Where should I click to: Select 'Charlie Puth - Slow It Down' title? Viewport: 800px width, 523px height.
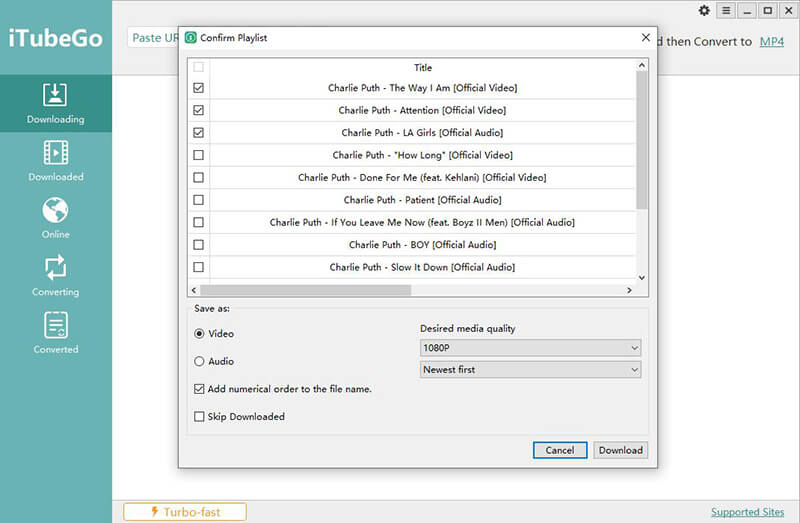422,267
